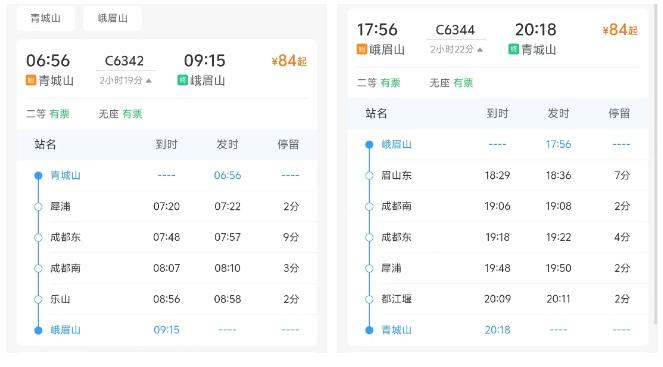
Task: Click the 4分 stop duration in C6344
Action: (622, 237)
